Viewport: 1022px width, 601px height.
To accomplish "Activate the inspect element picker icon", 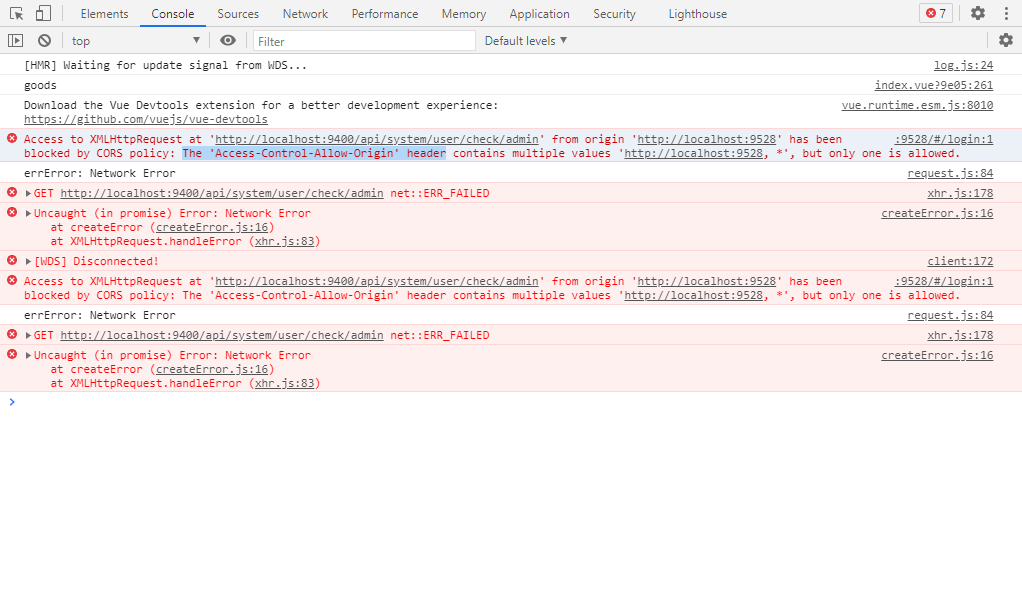I will pos(16,14).
